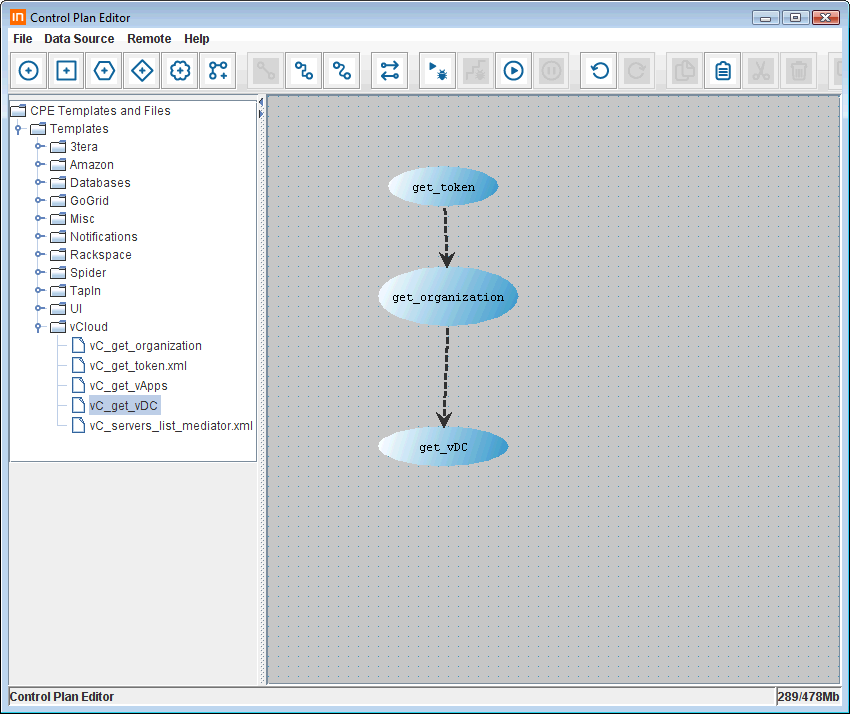Open the Help menu
The height and width of the screenshot is (714, 850).
point(197,39)
